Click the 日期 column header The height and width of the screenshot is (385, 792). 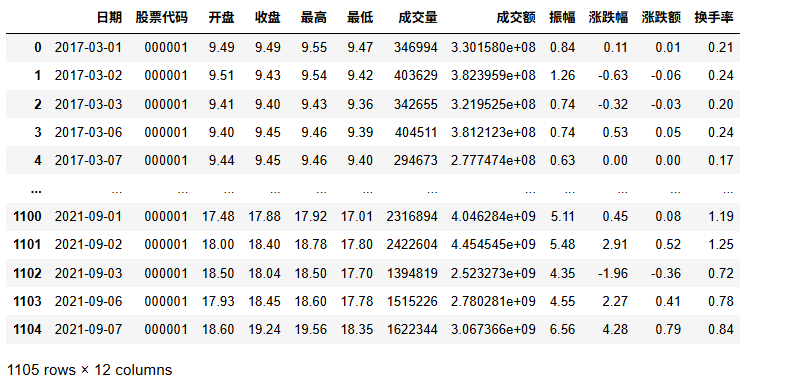[x=110, y=18]
